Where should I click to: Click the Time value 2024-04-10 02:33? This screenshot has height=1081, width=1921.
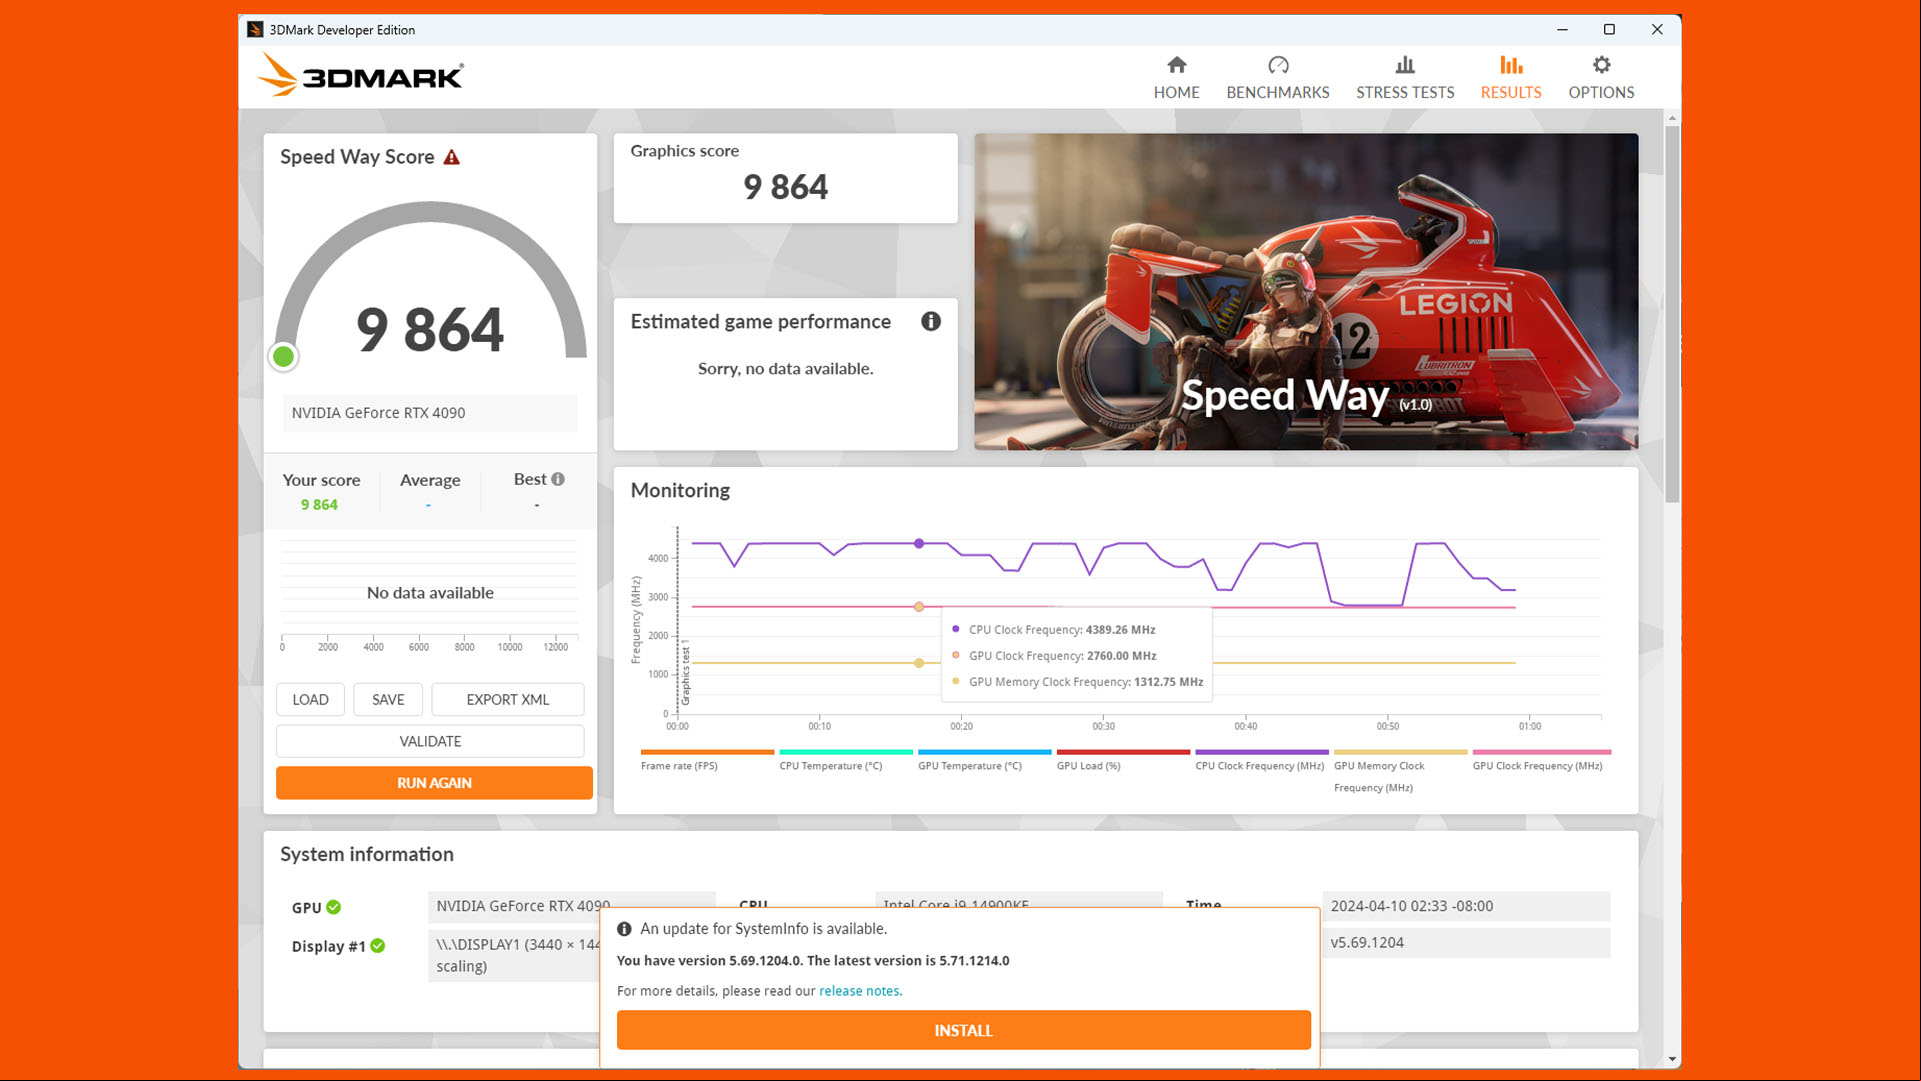click(1465, 906)
